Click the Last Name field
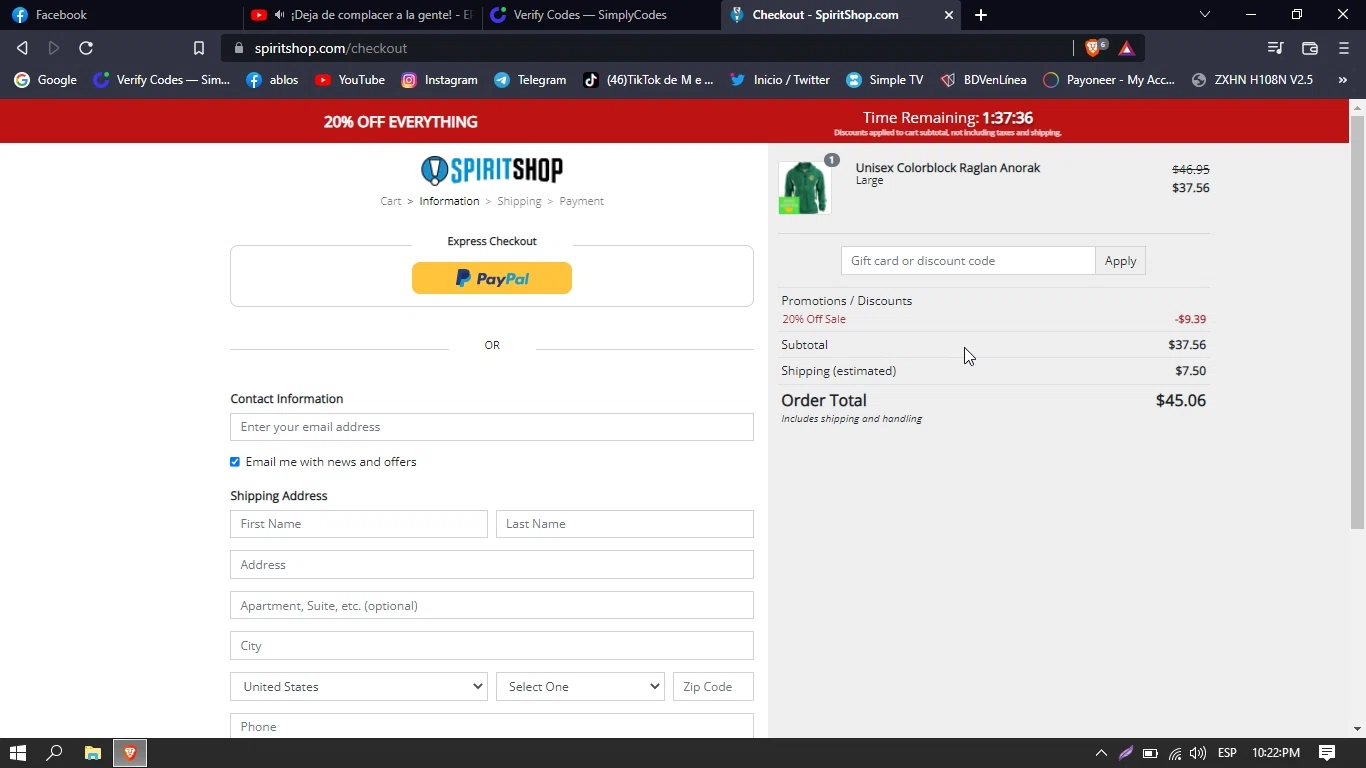 [625, 524]
